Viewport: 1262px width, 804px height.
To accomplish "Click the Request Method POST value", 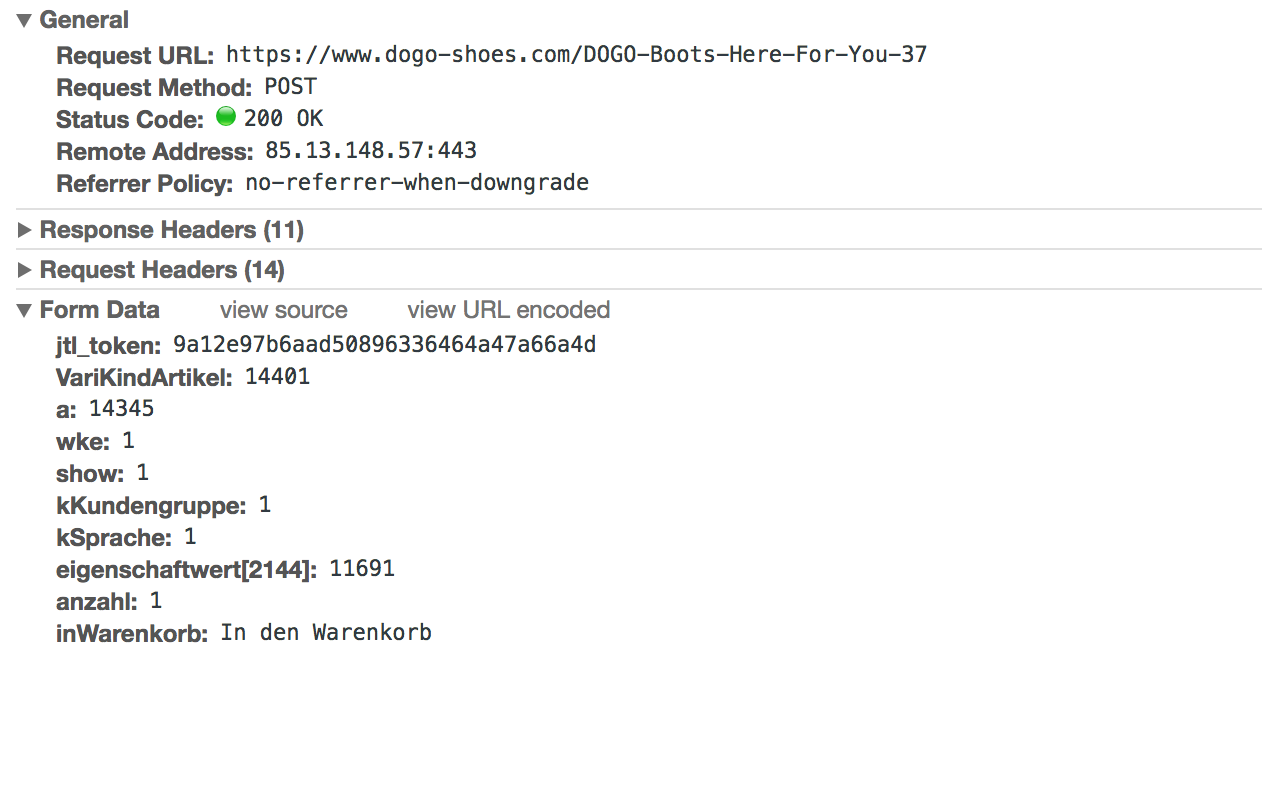I will point(290,86).
